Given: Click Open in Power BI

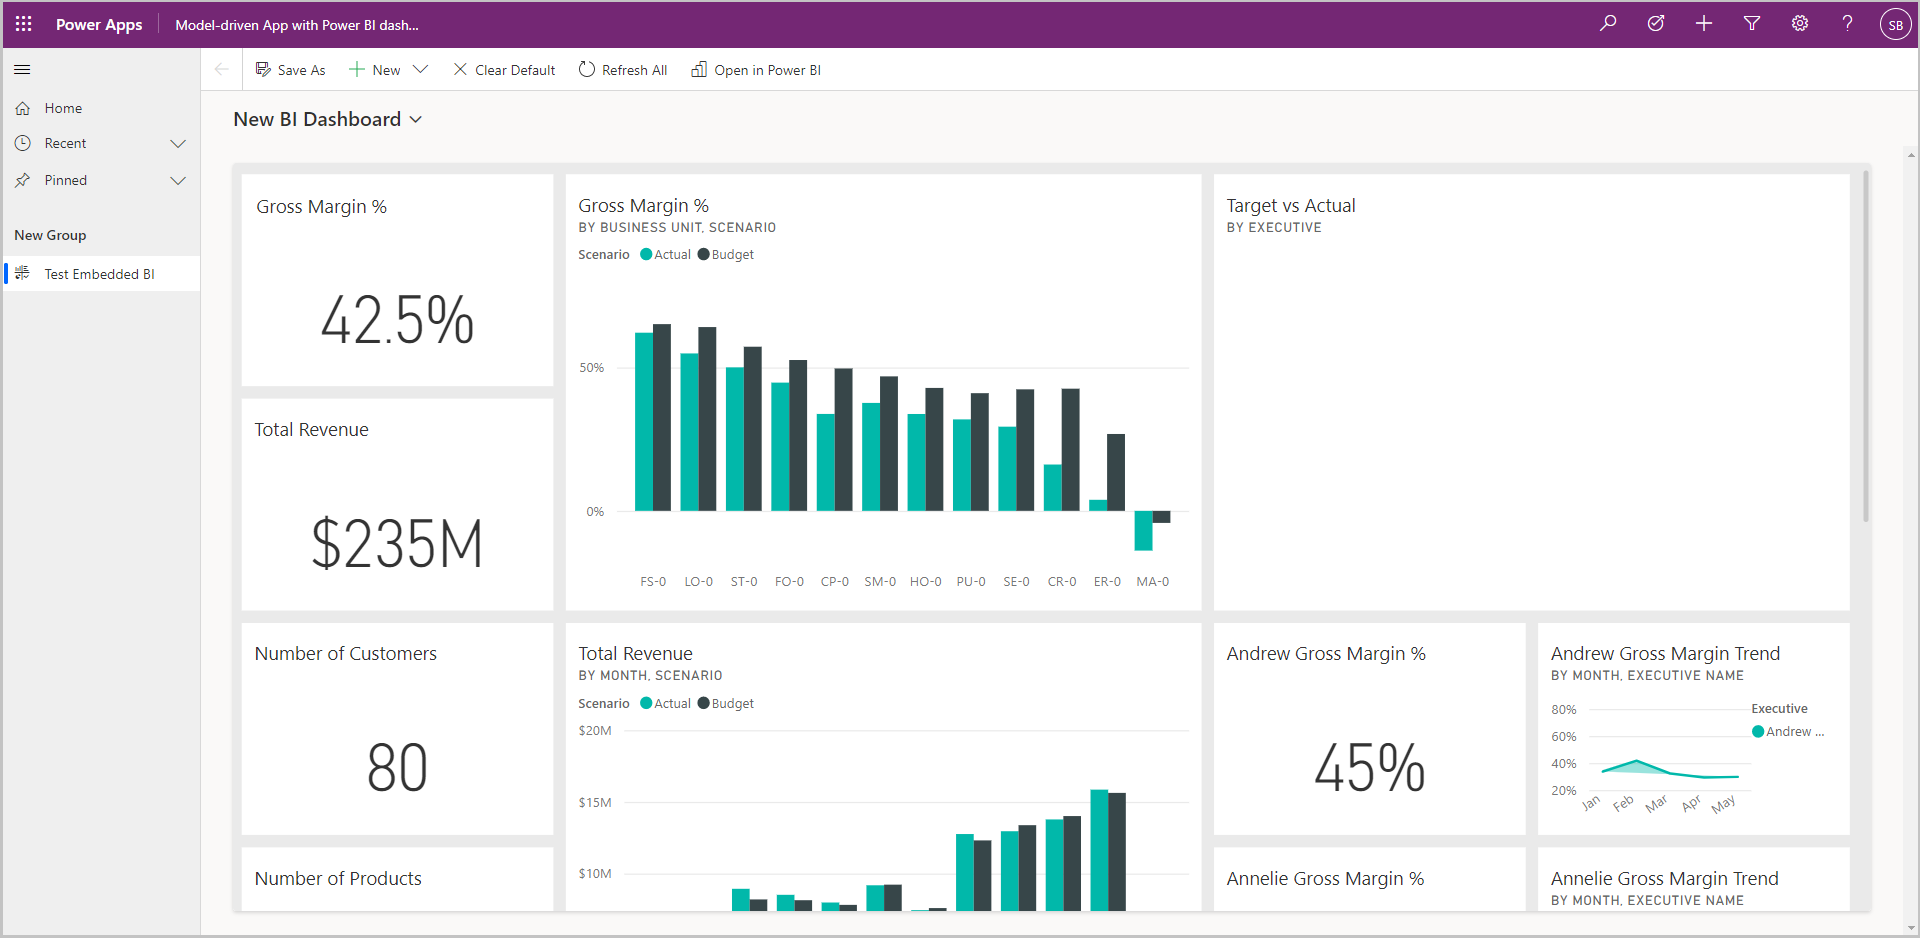Looking at the screenshot, I should [x=756, y=70].
